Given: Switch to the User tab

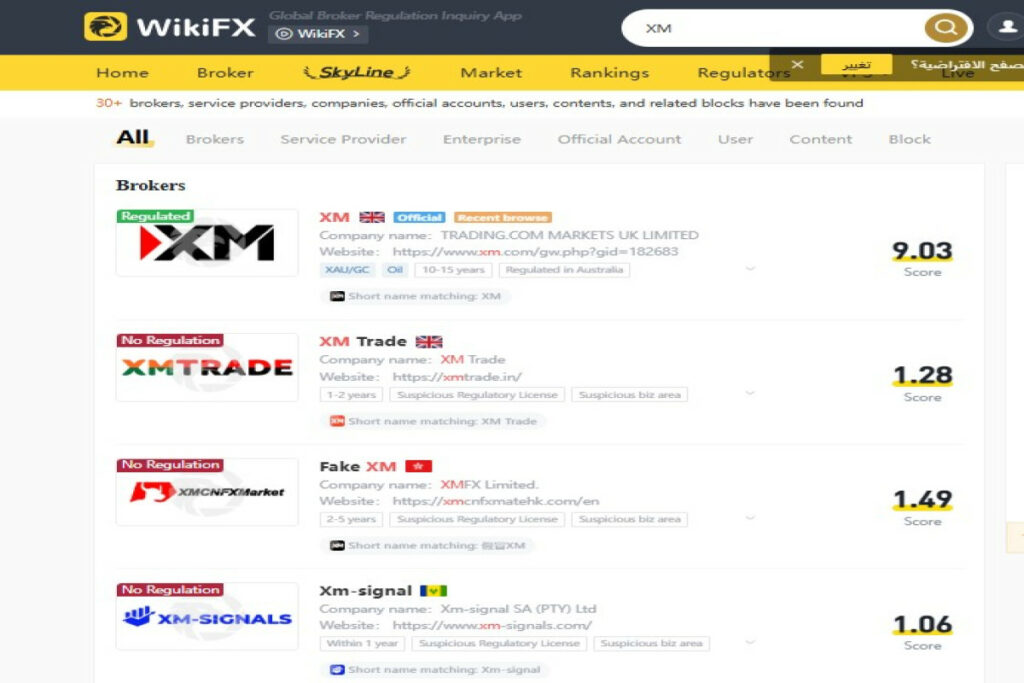Looking at the screenshot, I should click(x=735, y=139).
